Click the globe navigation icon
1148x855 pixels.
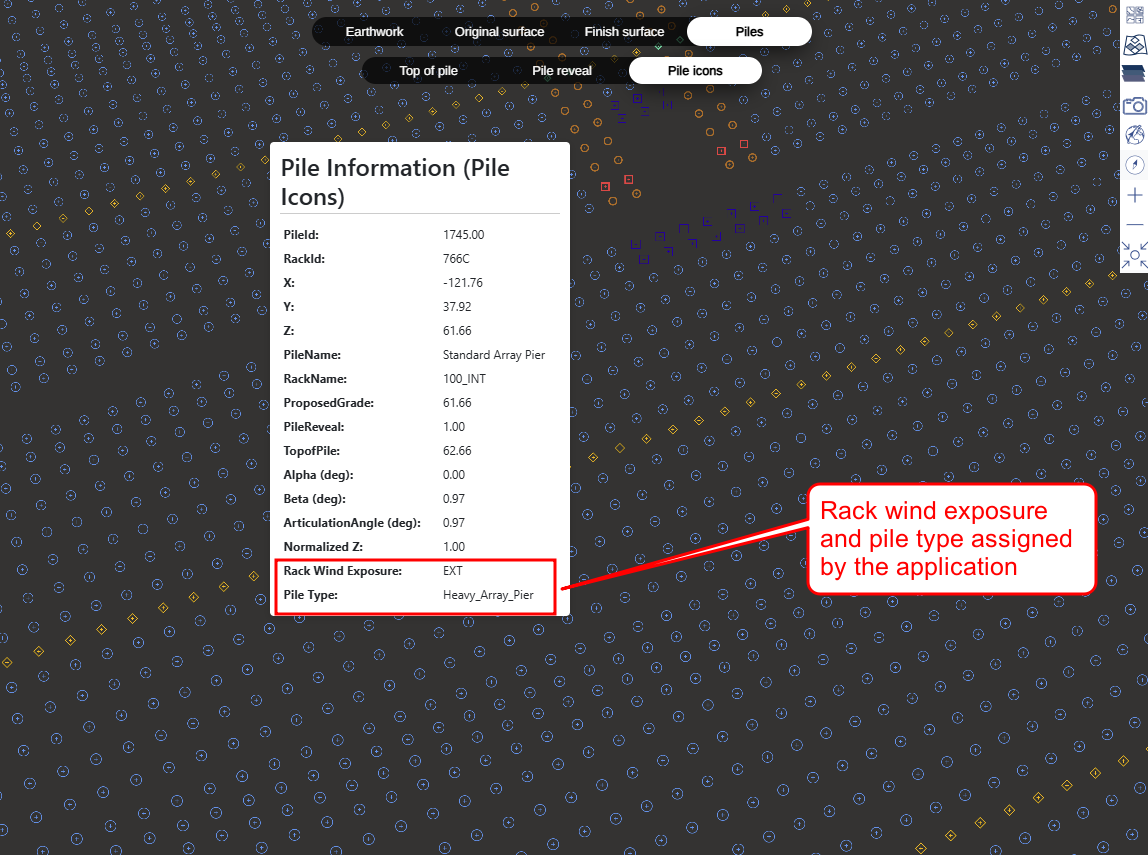pos(1134,135)
